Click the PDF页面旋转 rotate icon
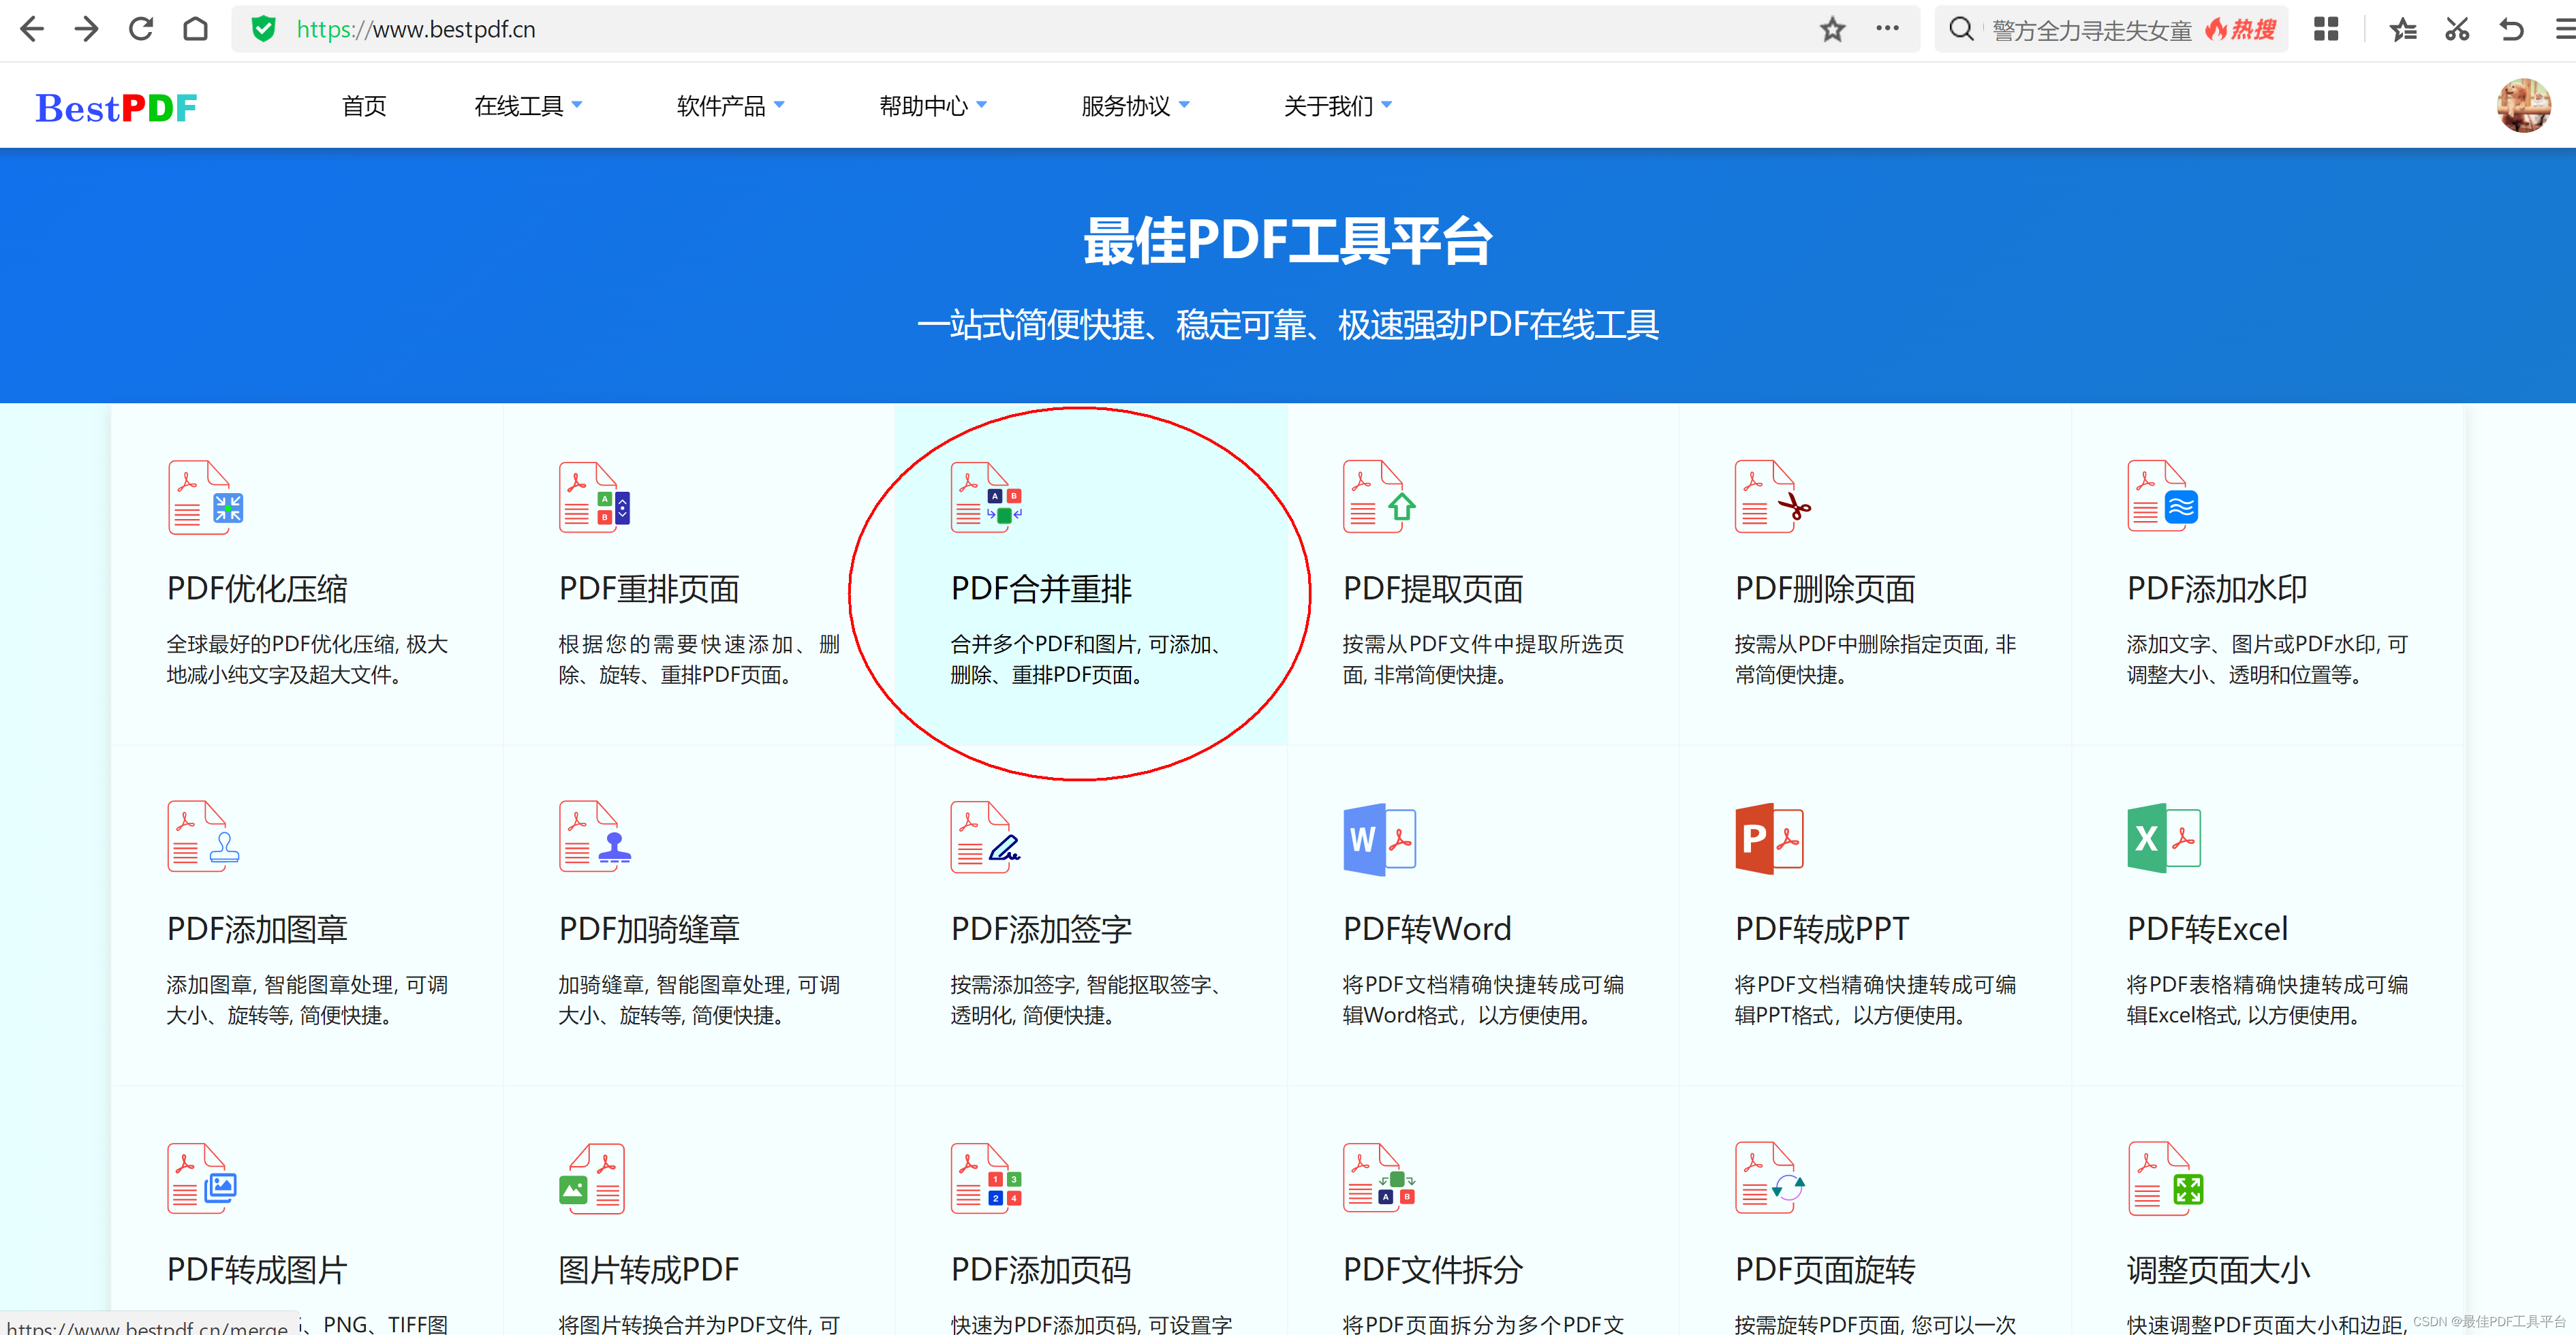Screen dimensions: 2576x1335 coord(1770,1178)
